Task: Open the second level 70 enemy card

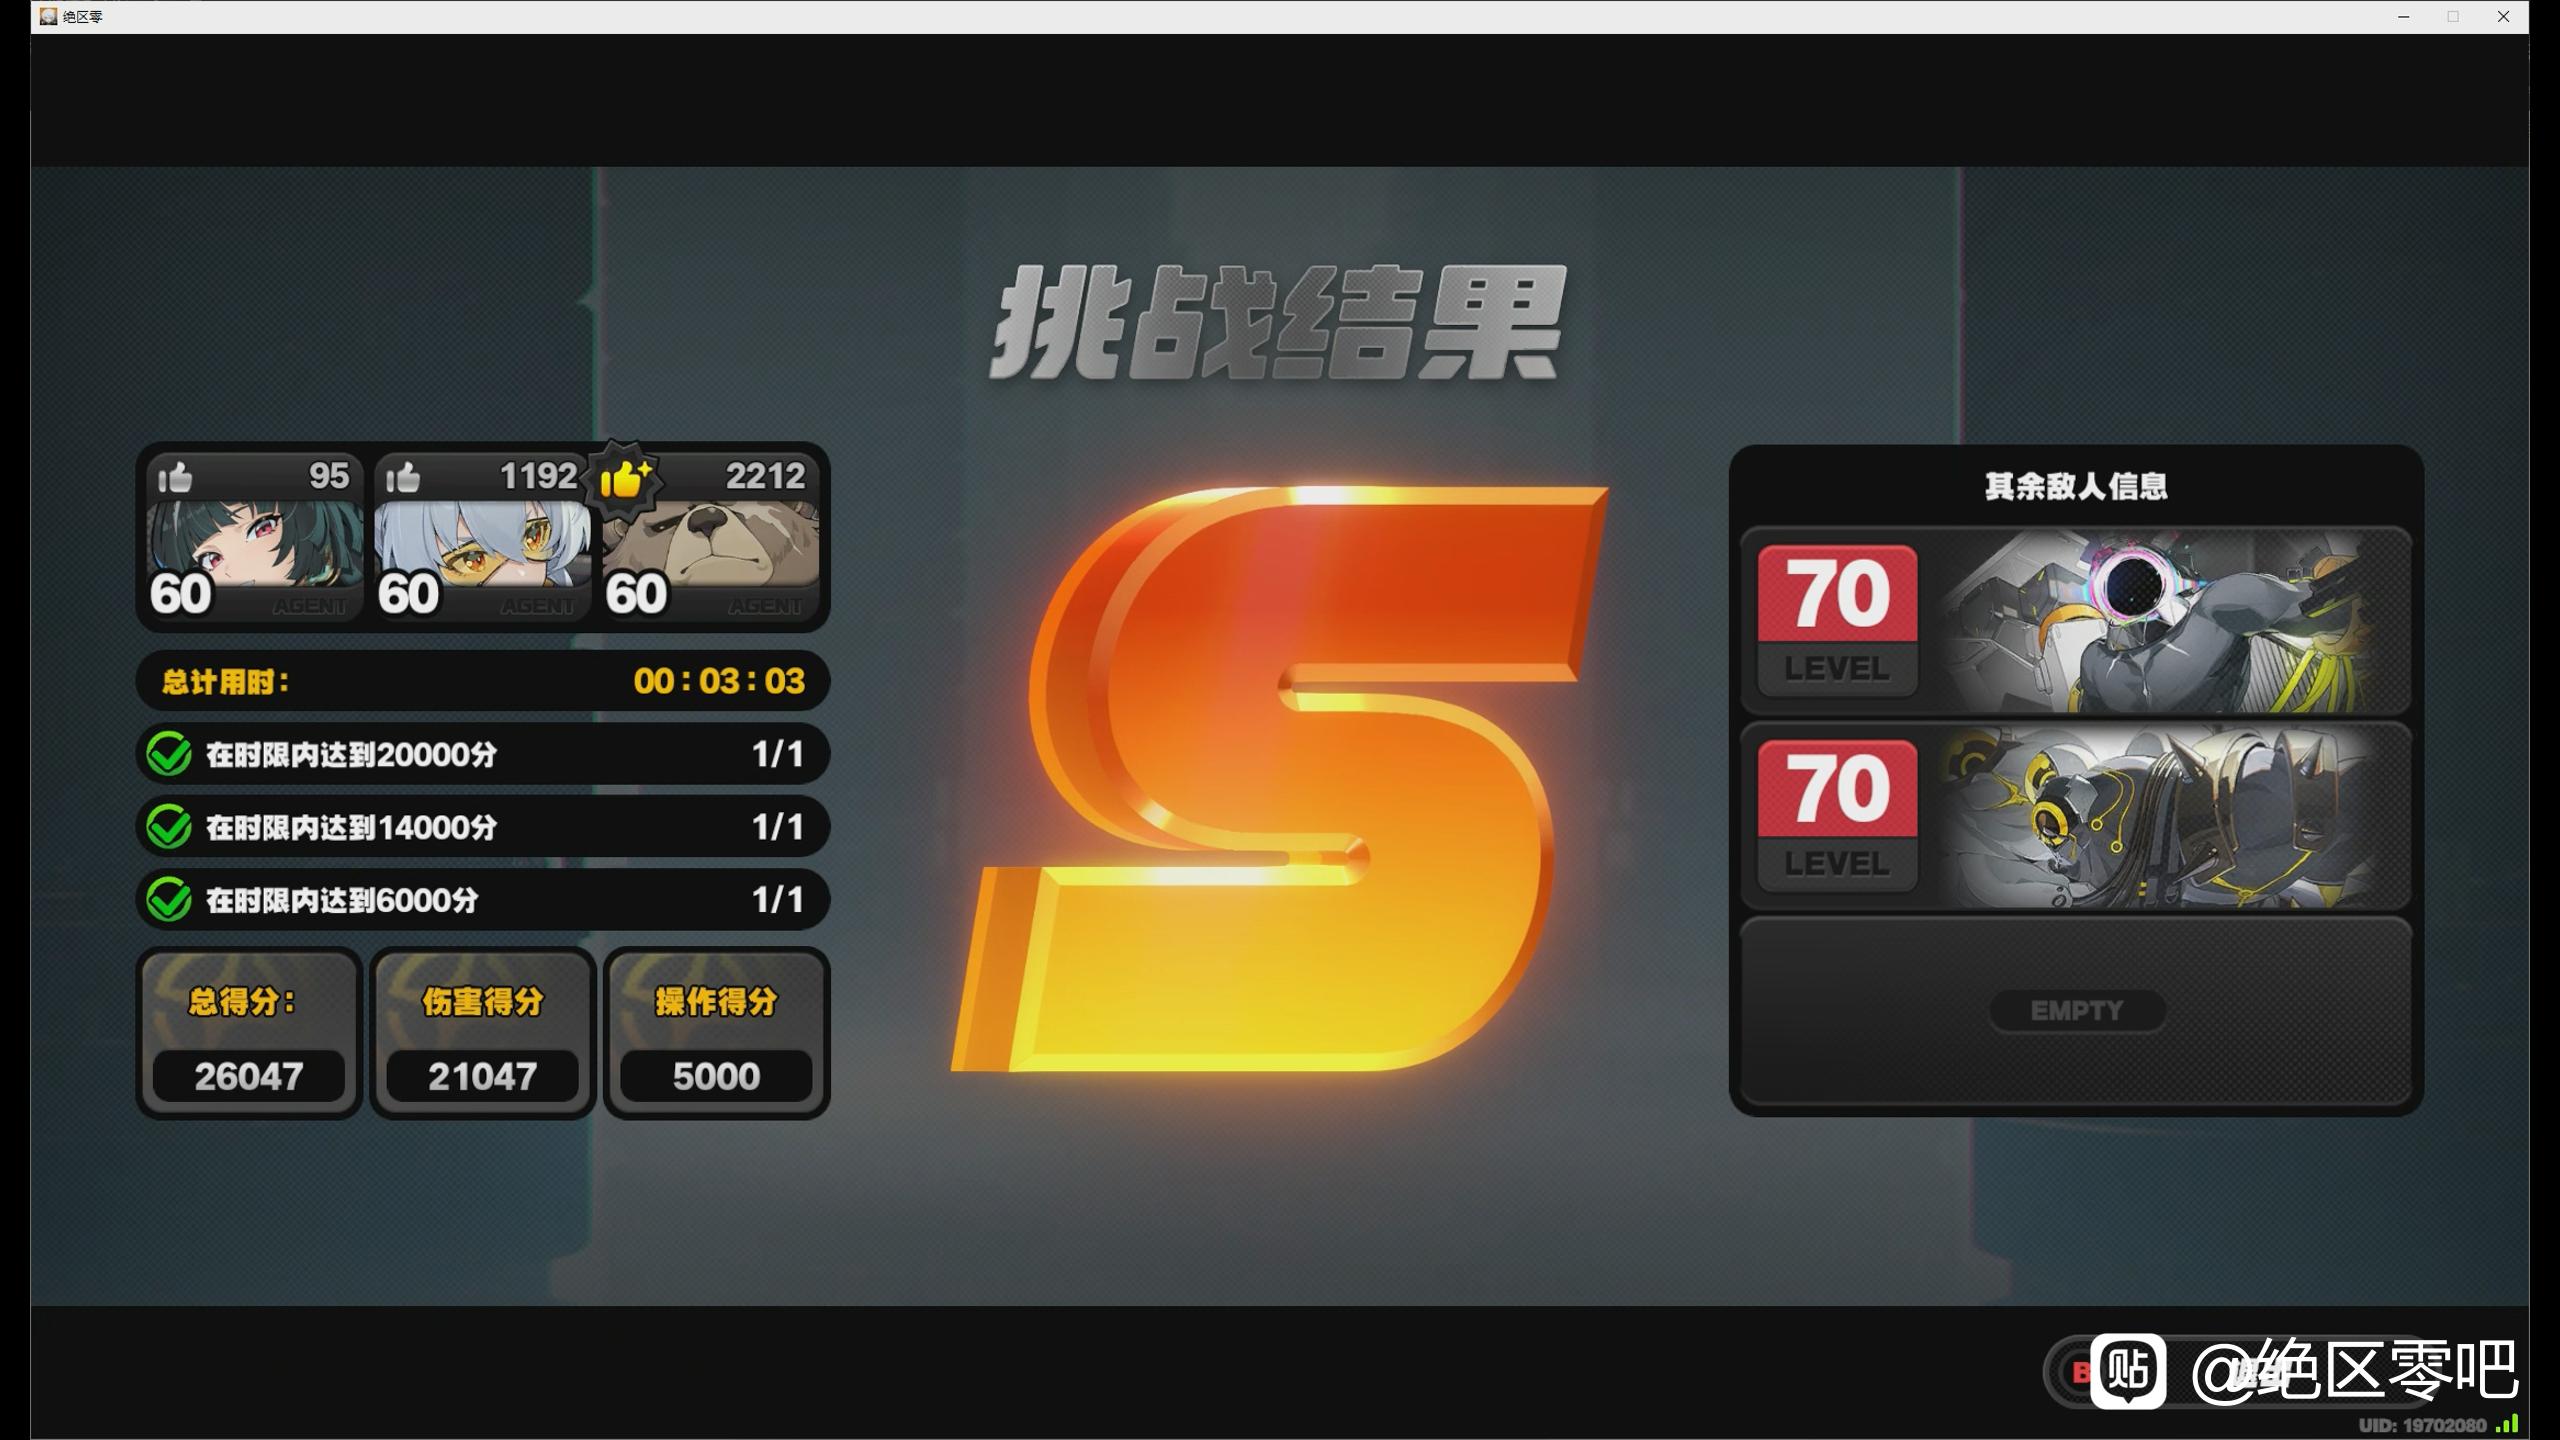Action: pos(2076,816)
